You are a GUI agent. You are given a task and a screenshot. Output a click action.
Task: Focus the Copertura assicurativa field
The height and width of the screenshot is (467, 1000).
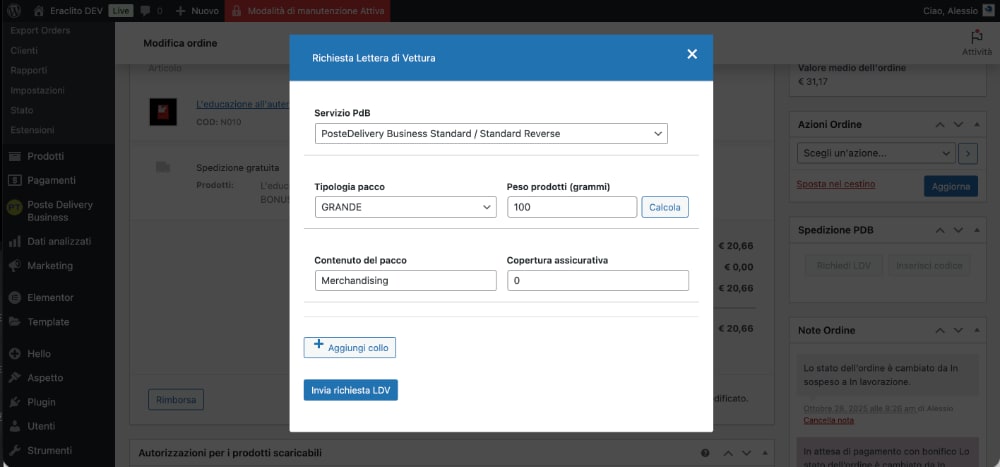(597, 281)
